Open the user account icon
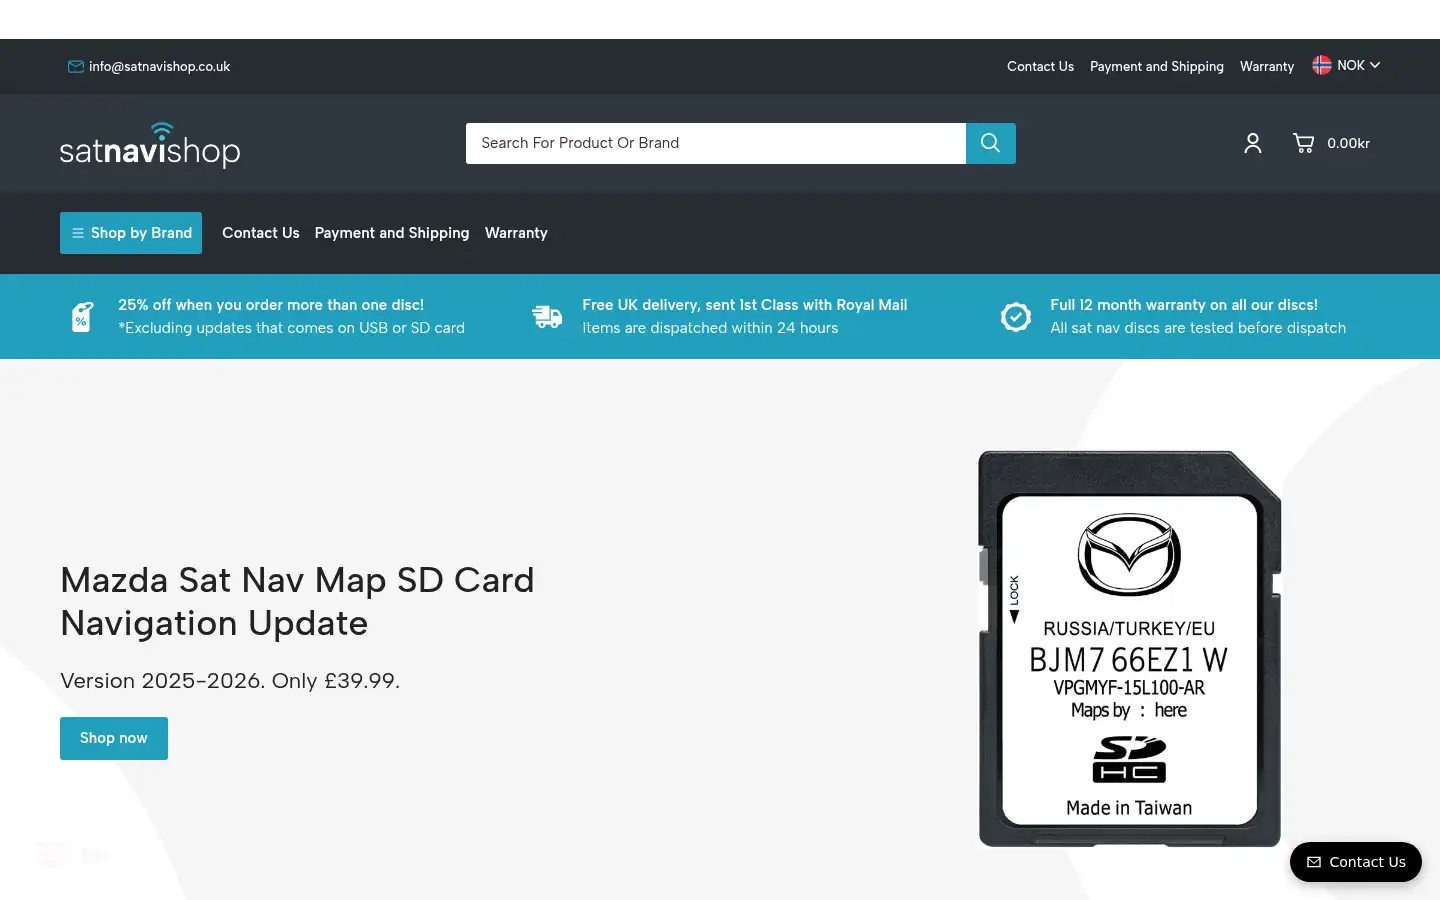Screen dimensions: 1440x900 coord(1253,143)
